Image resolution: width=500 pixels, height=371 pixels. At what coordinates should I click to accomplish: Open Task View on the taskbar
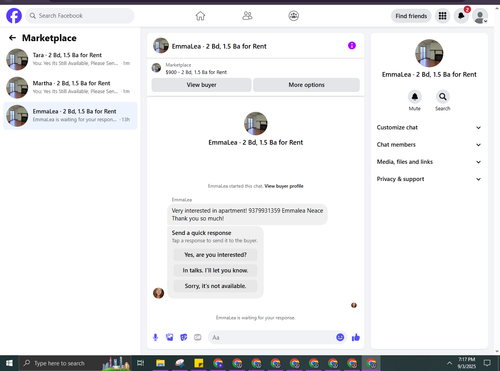click(141, 363)
